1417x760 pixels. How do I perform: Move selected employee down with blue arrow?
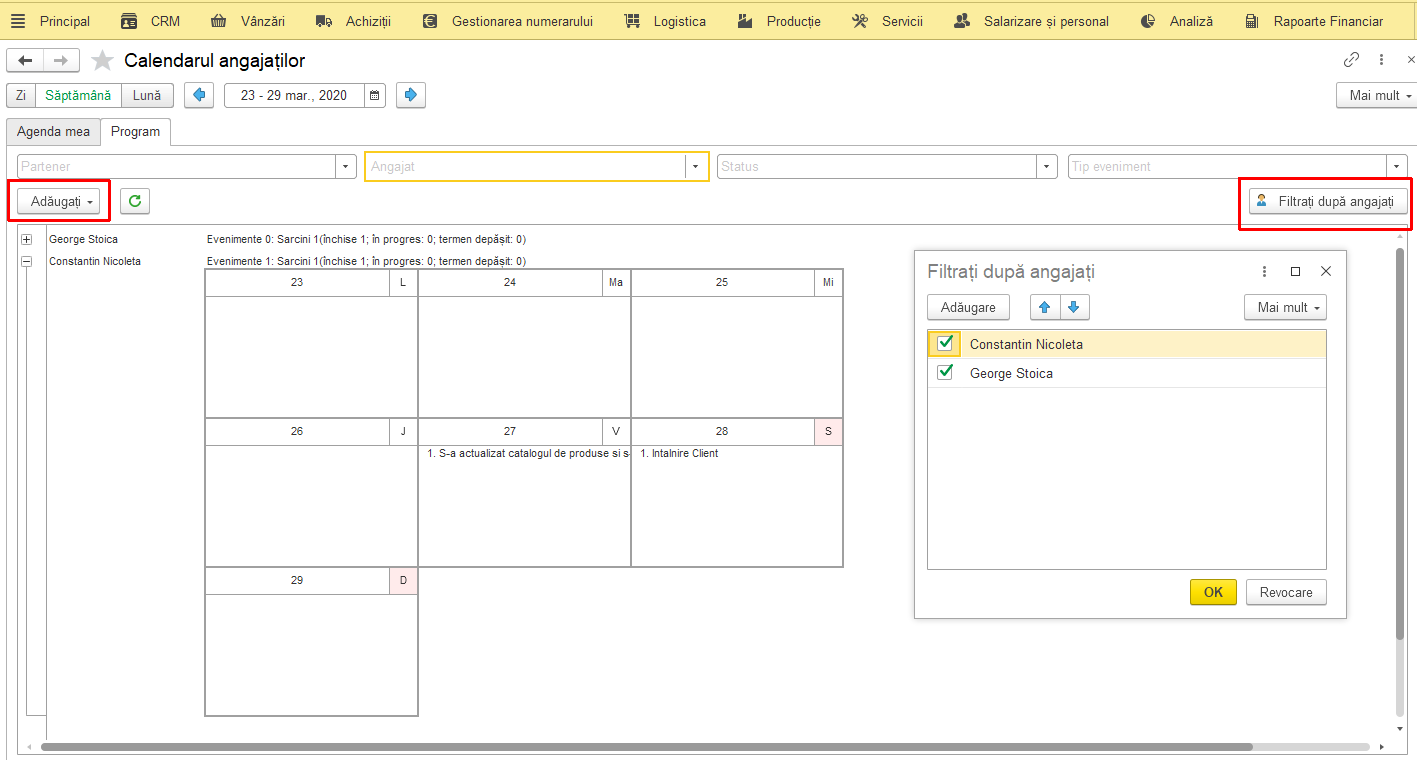(1074, 307)
